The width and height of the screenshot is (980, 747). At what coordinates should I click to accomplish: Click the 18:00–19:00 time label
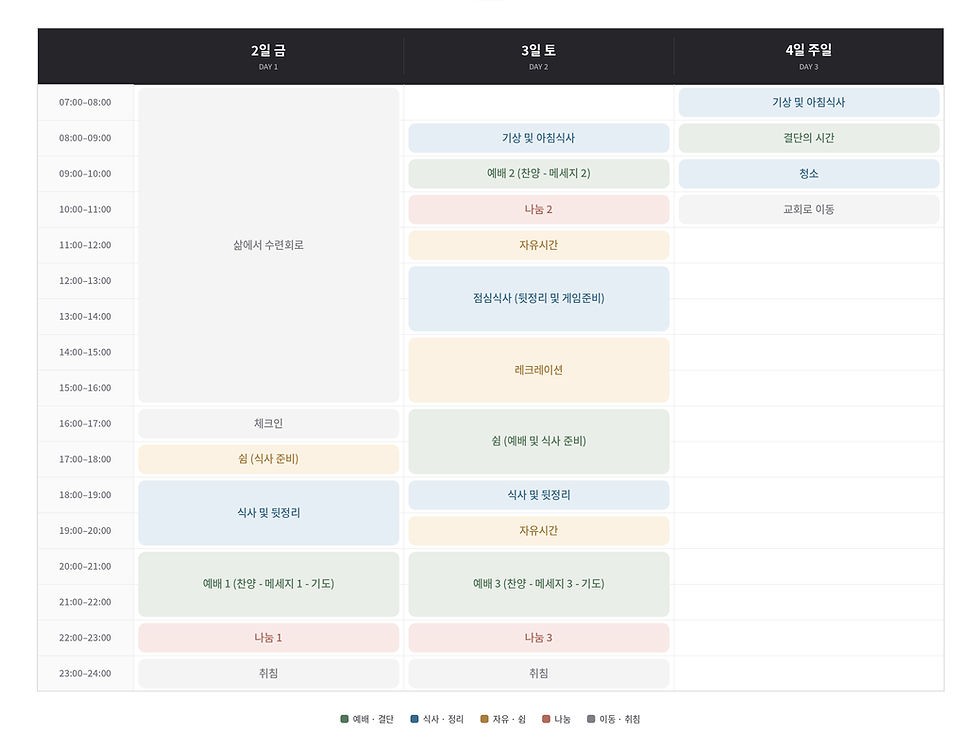pos(85,495)
